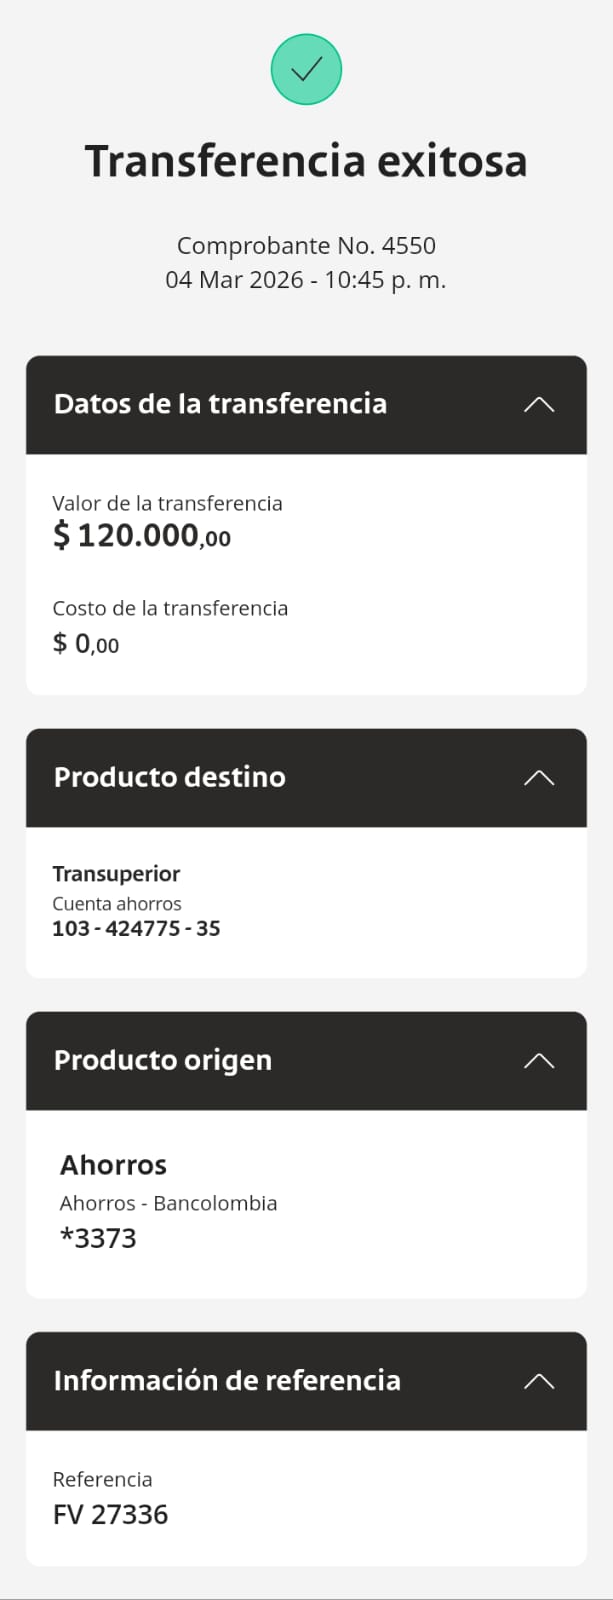Viewport: 613px width, 1600px height.
Task: Click the Transuperior destination name
Action: click(116, 874)
